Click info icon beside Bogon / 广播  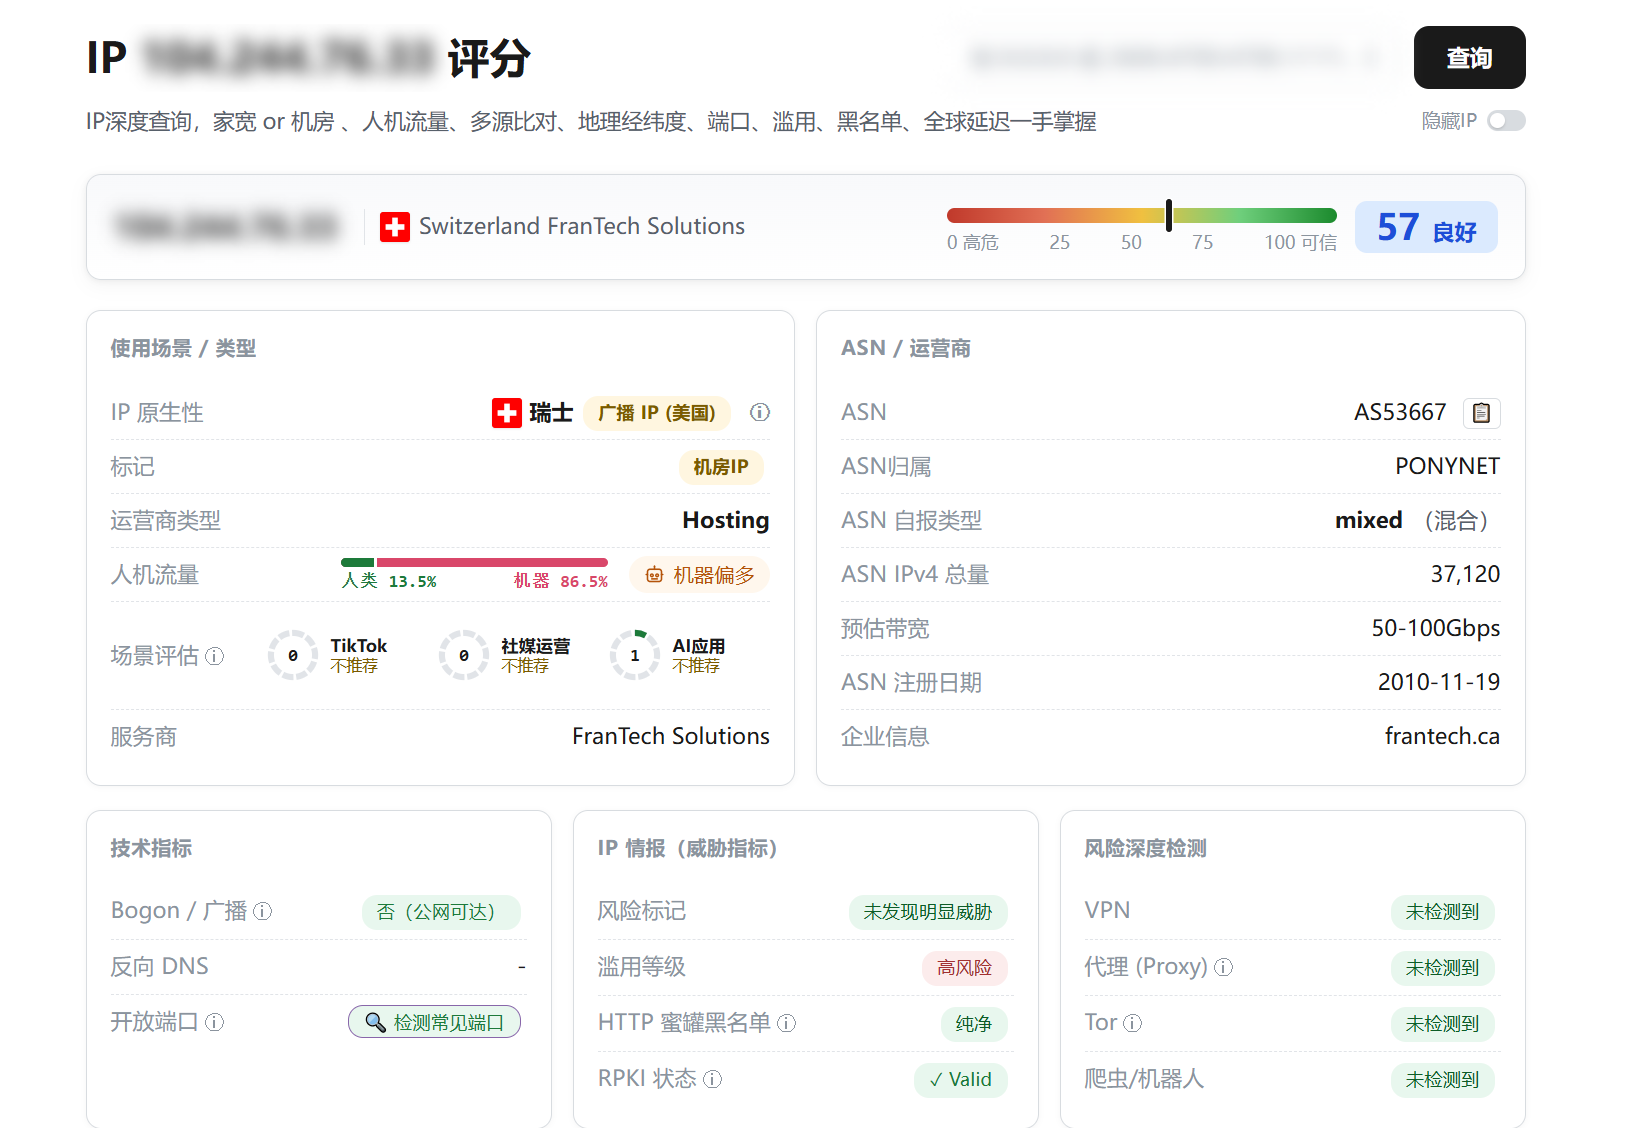tap(263, 911)
